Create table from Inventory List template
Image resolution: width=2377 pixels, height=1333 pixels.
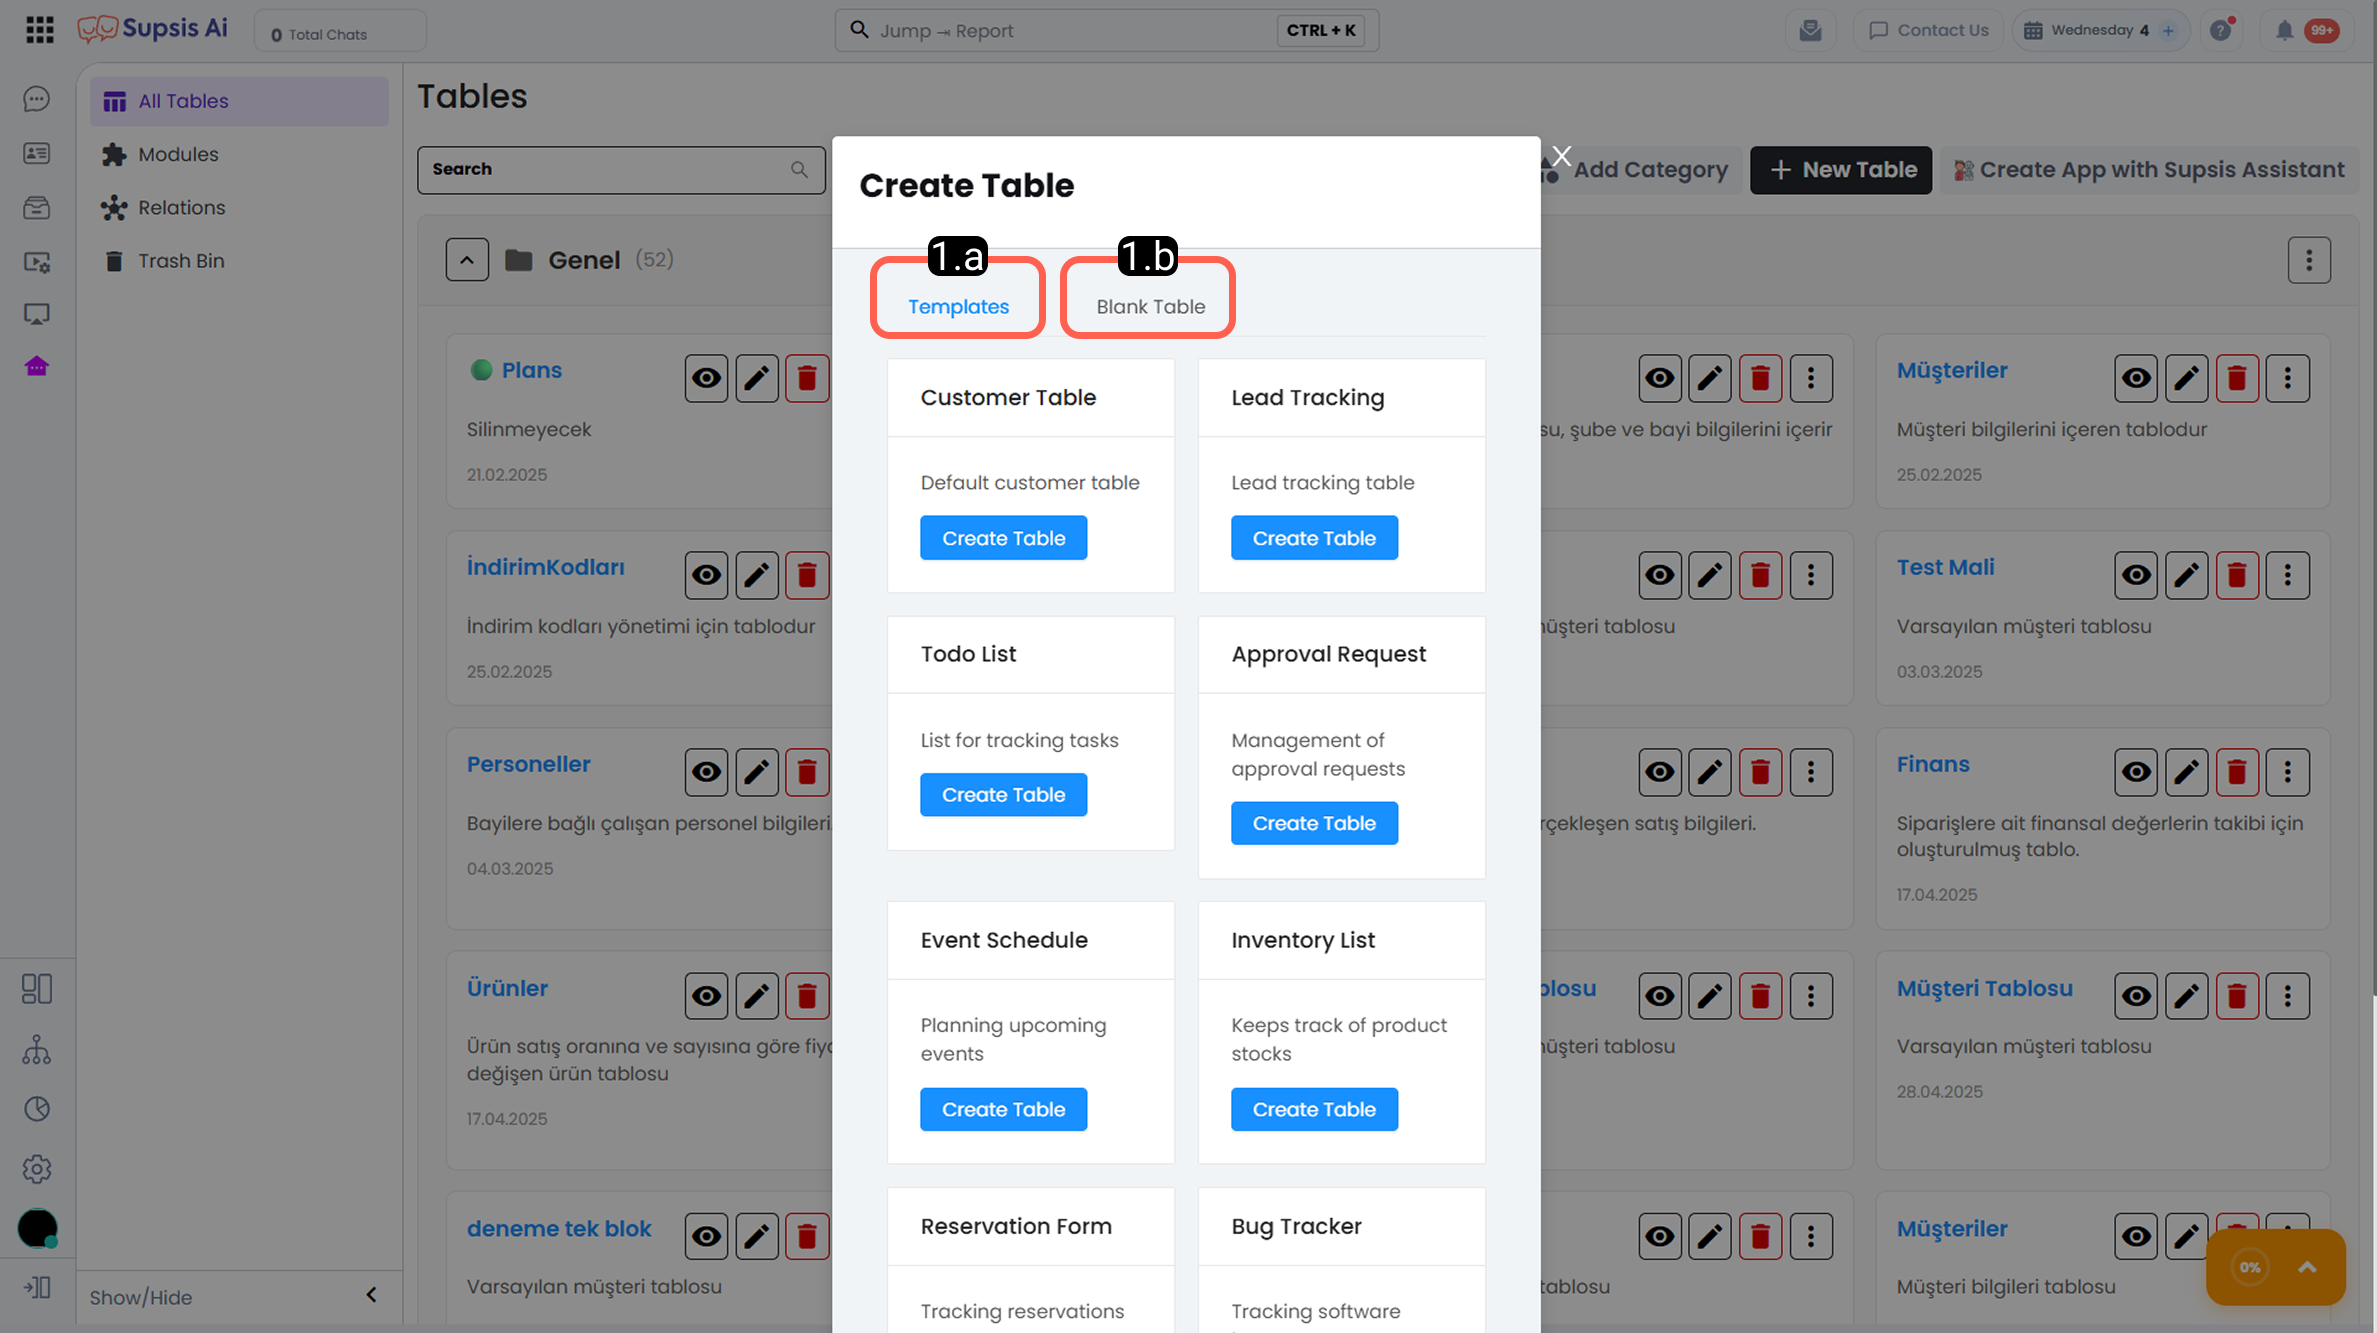click(1314, 1109)
